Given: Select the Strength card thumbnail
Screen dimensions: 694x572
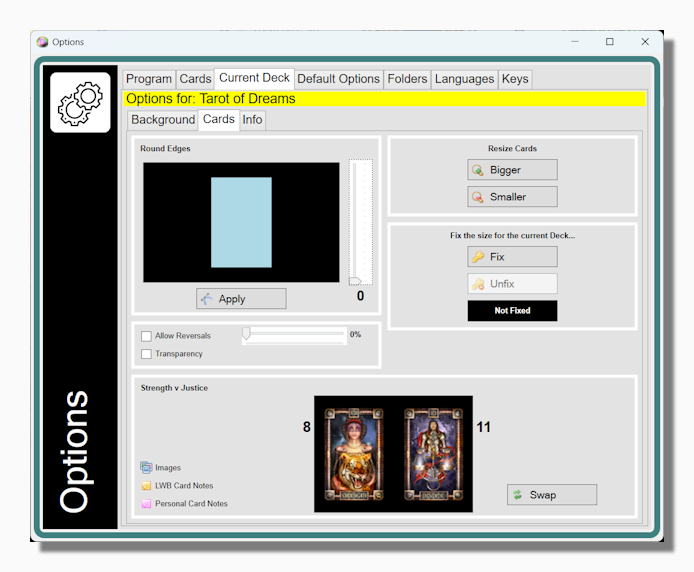Looking at the screenshot, I should point(354,454).
